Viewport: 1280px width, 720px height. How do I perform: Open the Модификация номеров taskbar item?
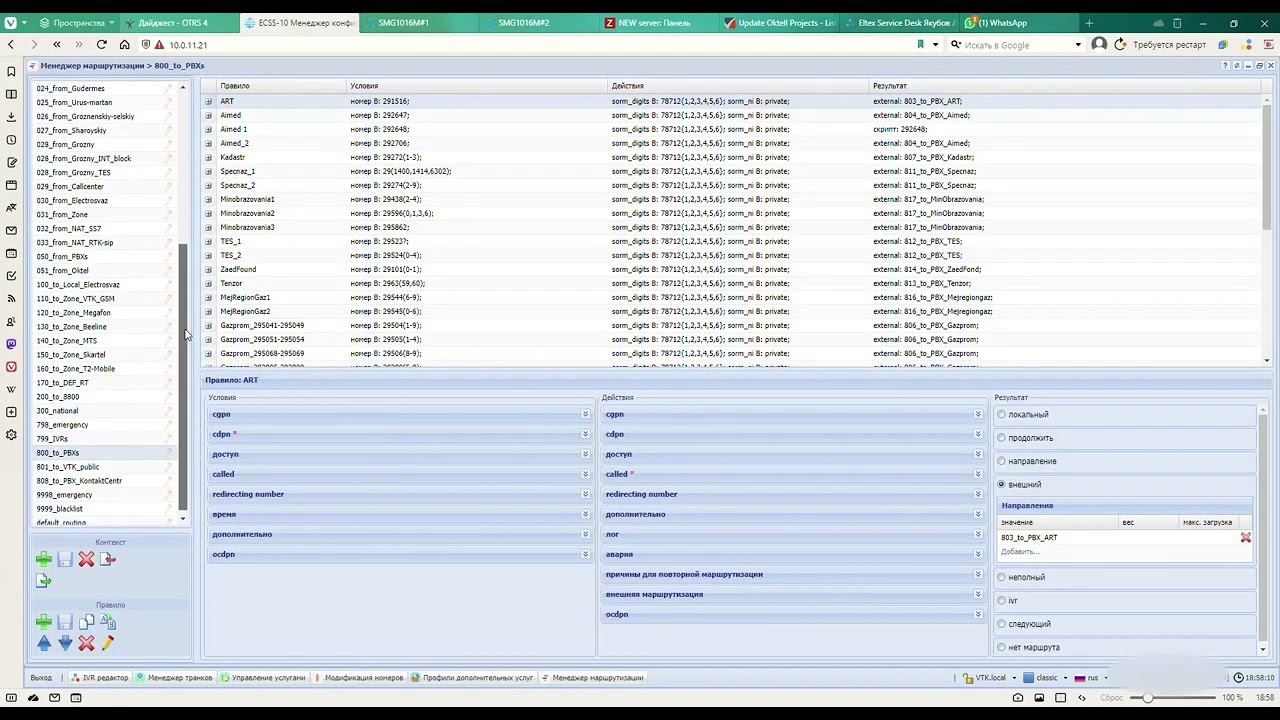(x=359, y=678)
